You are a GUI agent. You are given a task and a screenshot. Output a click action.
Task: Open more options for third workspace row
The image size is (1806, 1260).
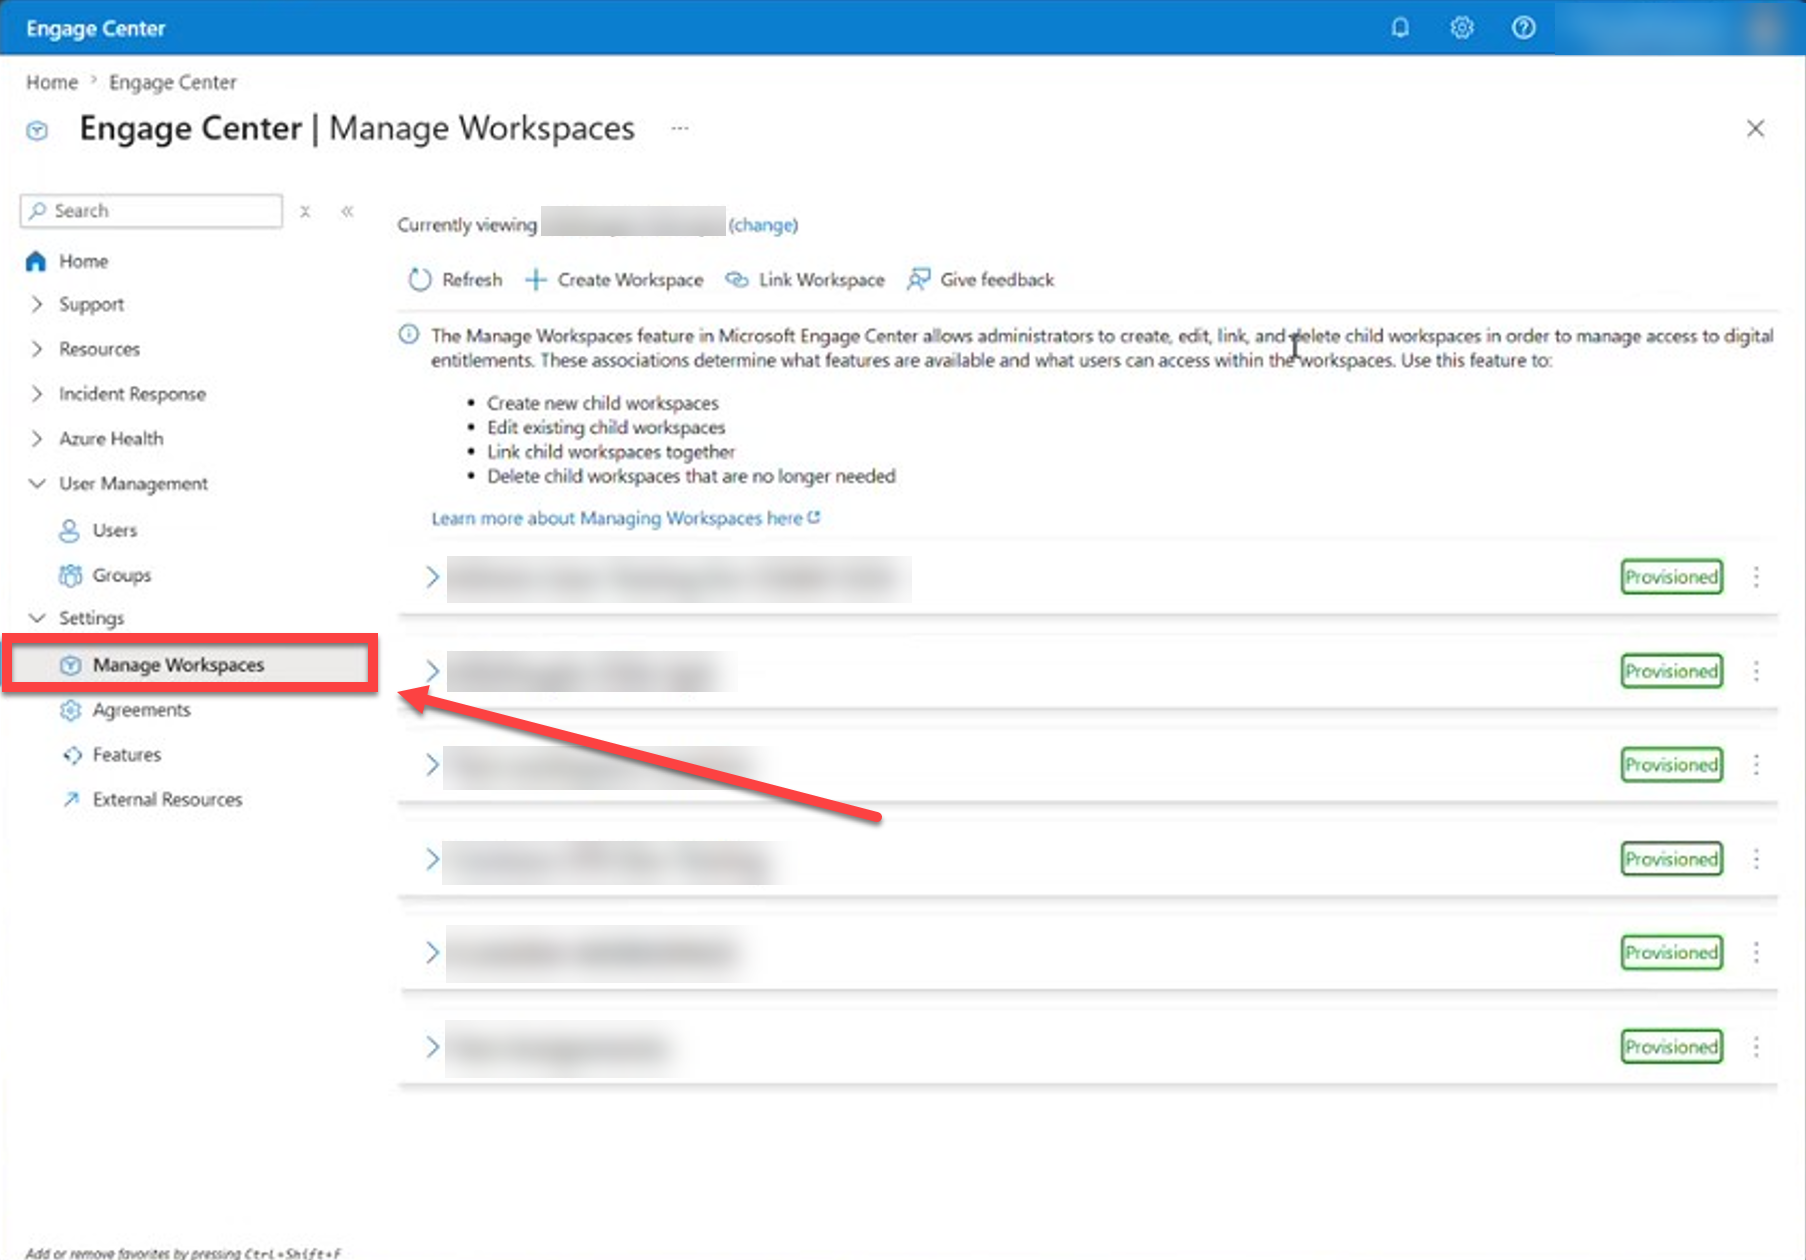(1756, 765)
